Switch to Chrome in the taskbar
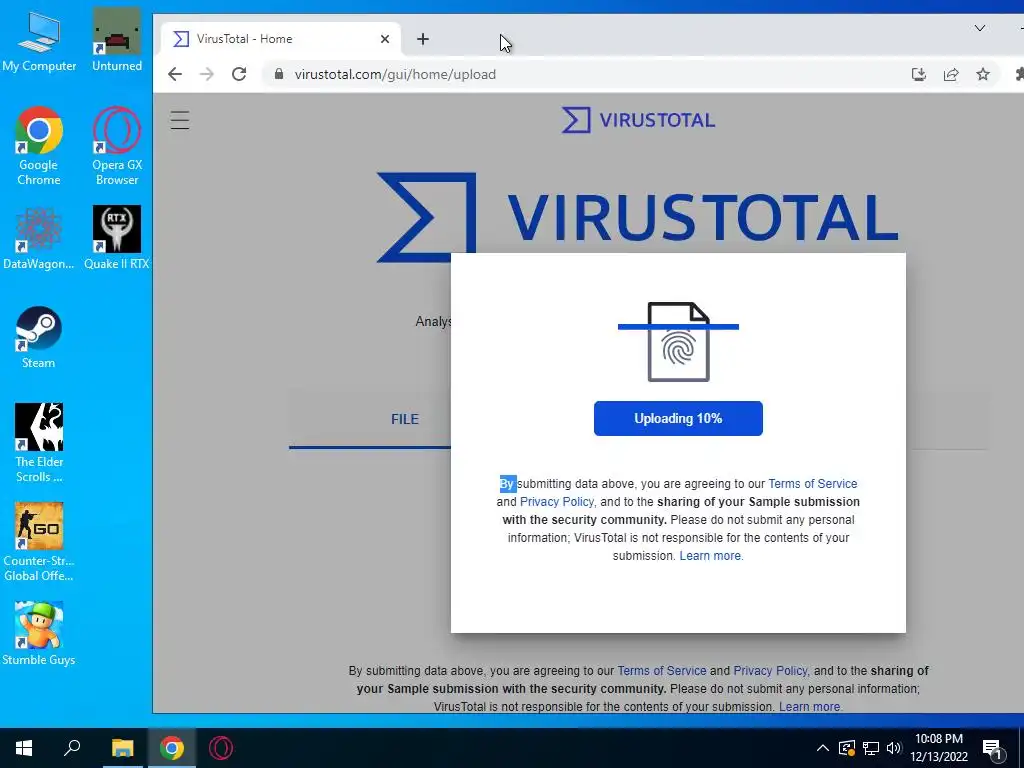The image size is (1024, 768). tap(172, 748)
